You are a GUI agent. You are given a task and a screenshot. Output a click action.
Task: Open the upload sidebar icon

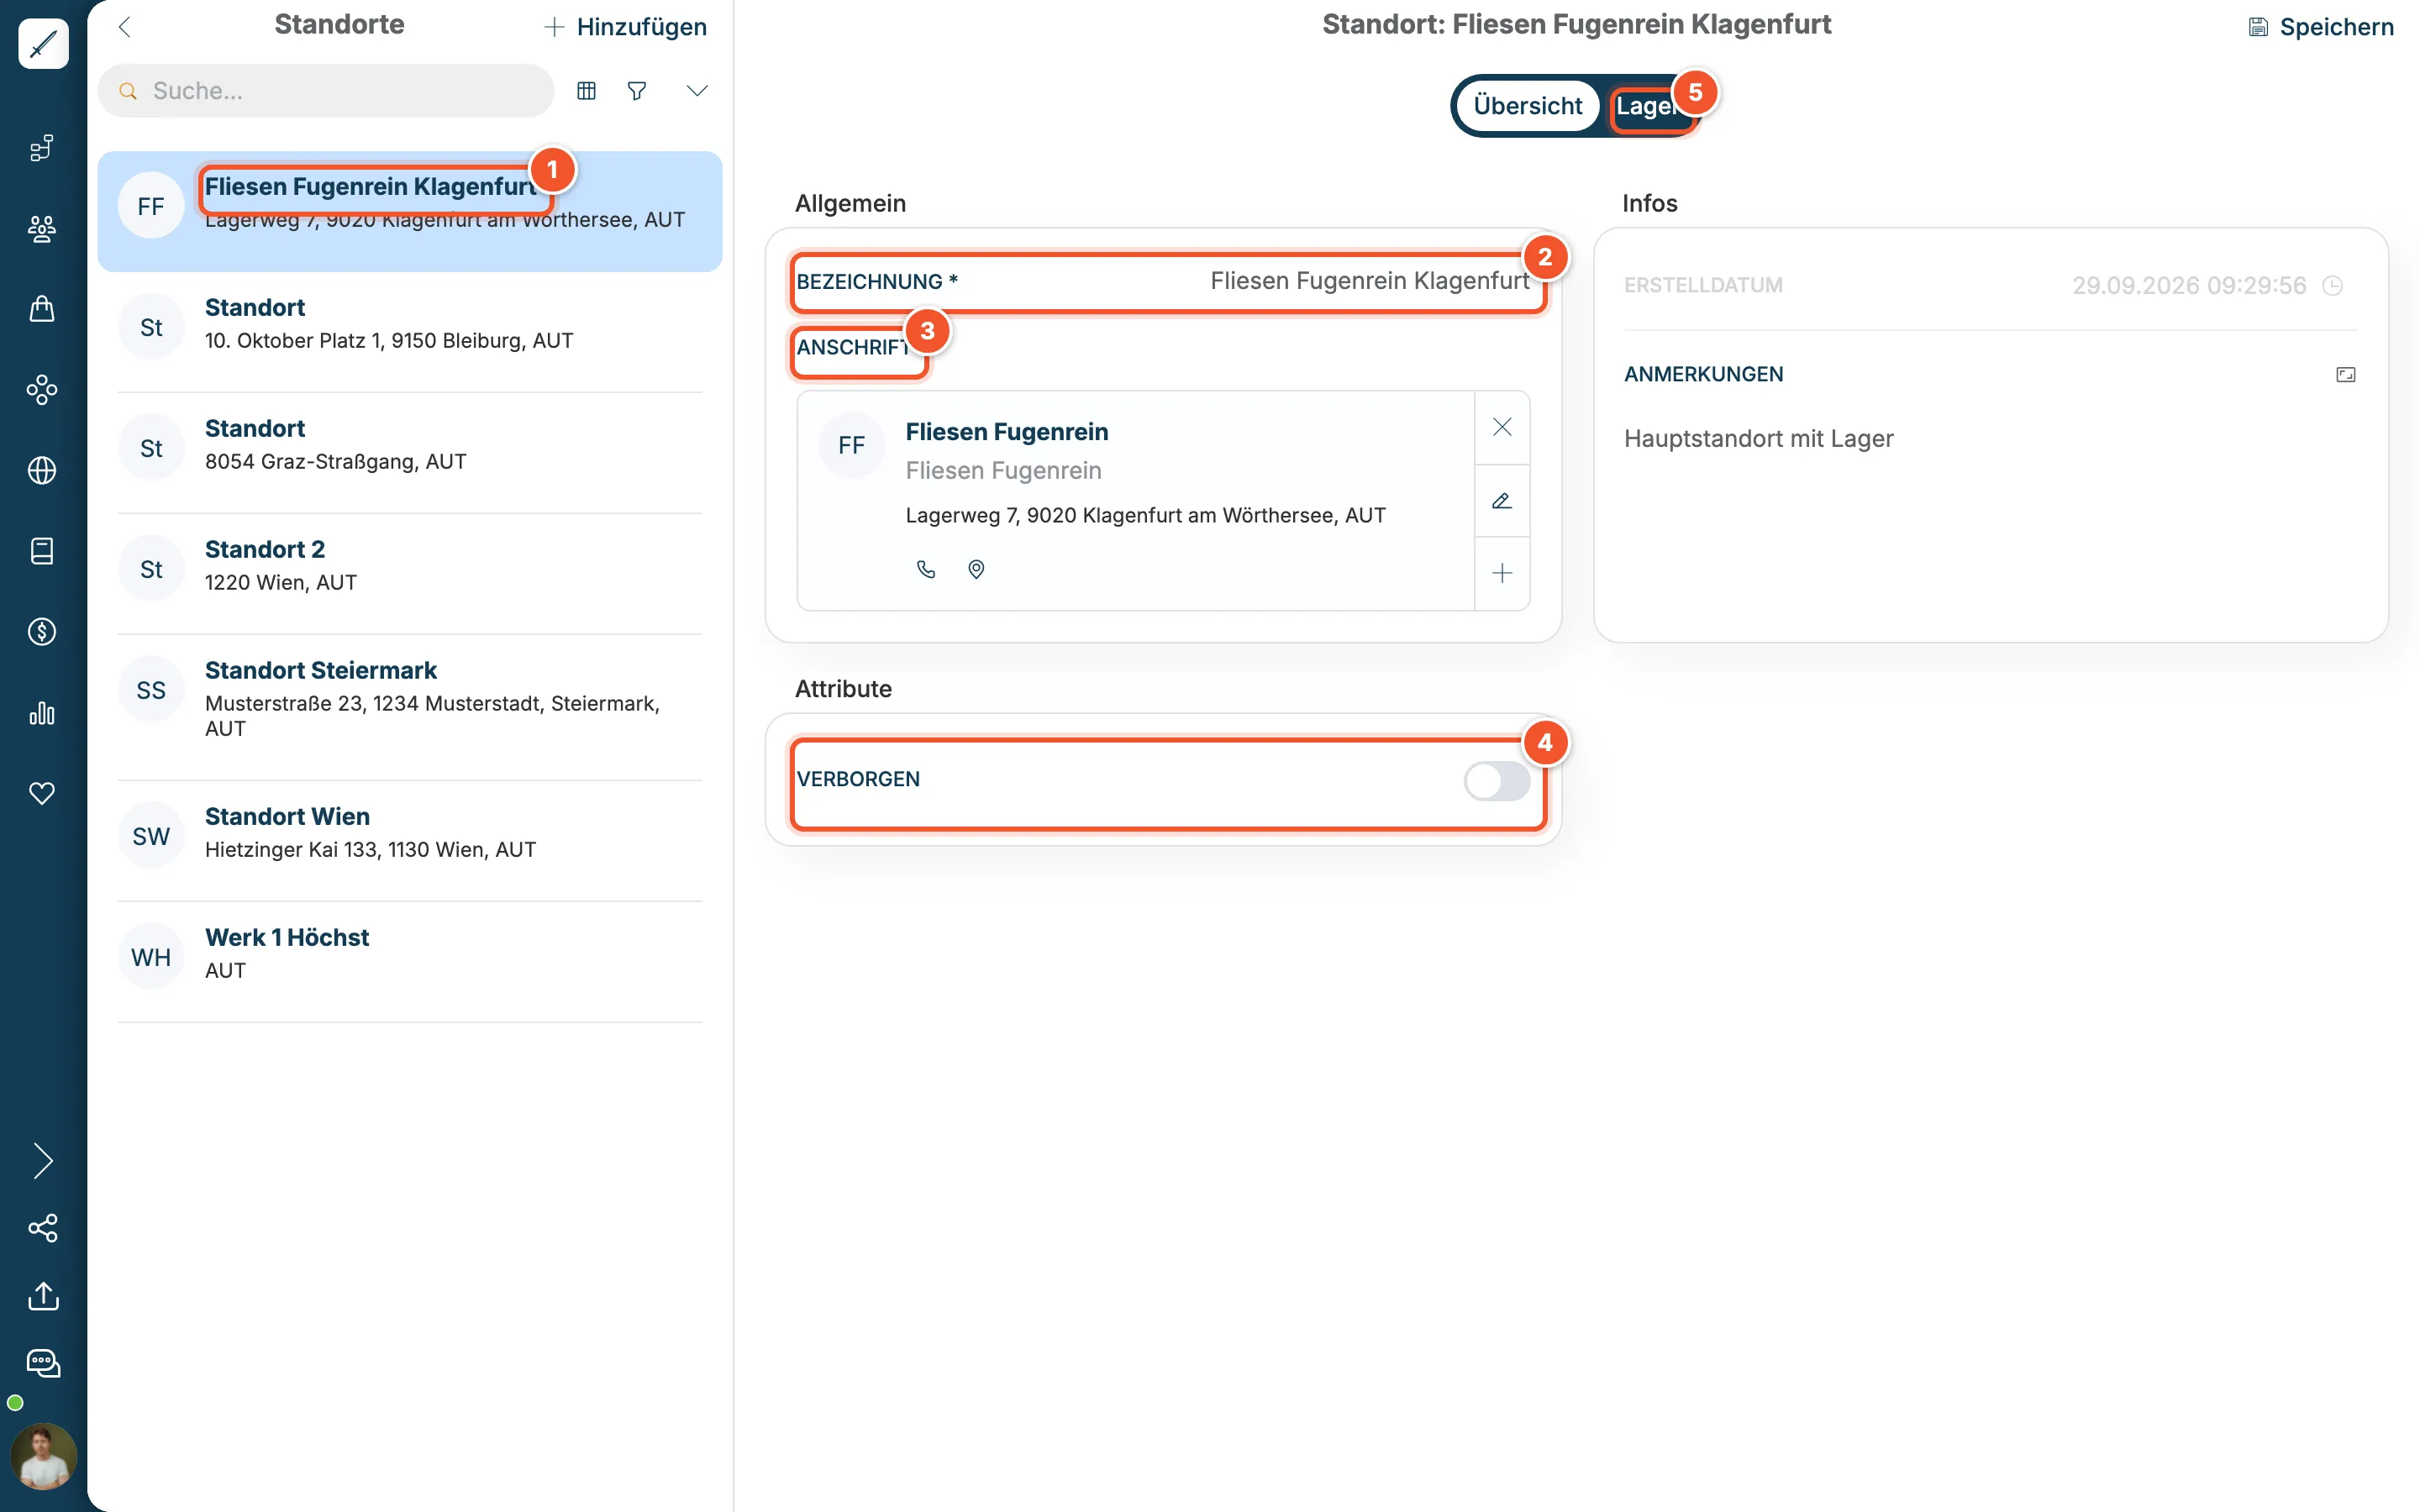(x=43, y=1296)
